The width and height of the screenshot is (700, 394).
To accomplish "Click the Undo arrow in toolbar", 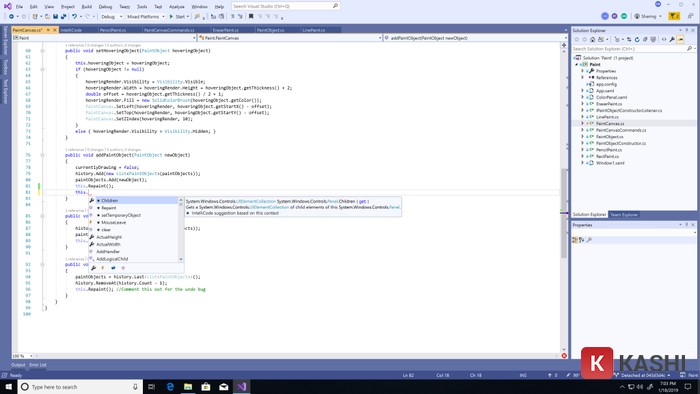I will point(75,17).
